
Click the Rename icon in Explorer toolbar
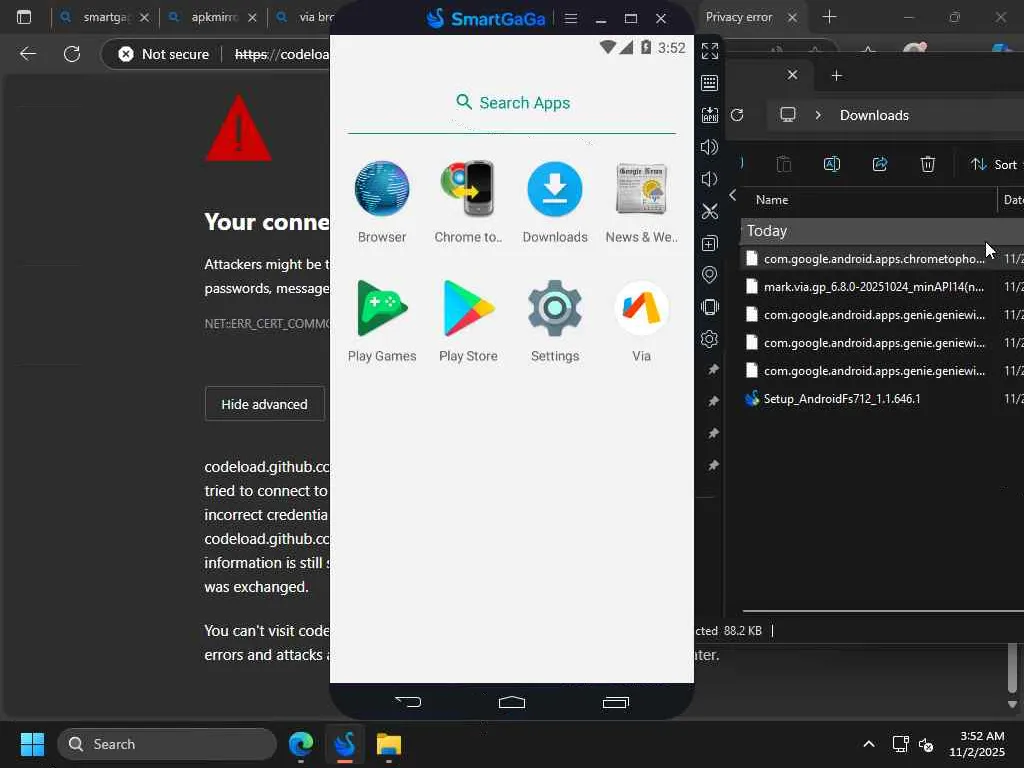coord(832,165)
